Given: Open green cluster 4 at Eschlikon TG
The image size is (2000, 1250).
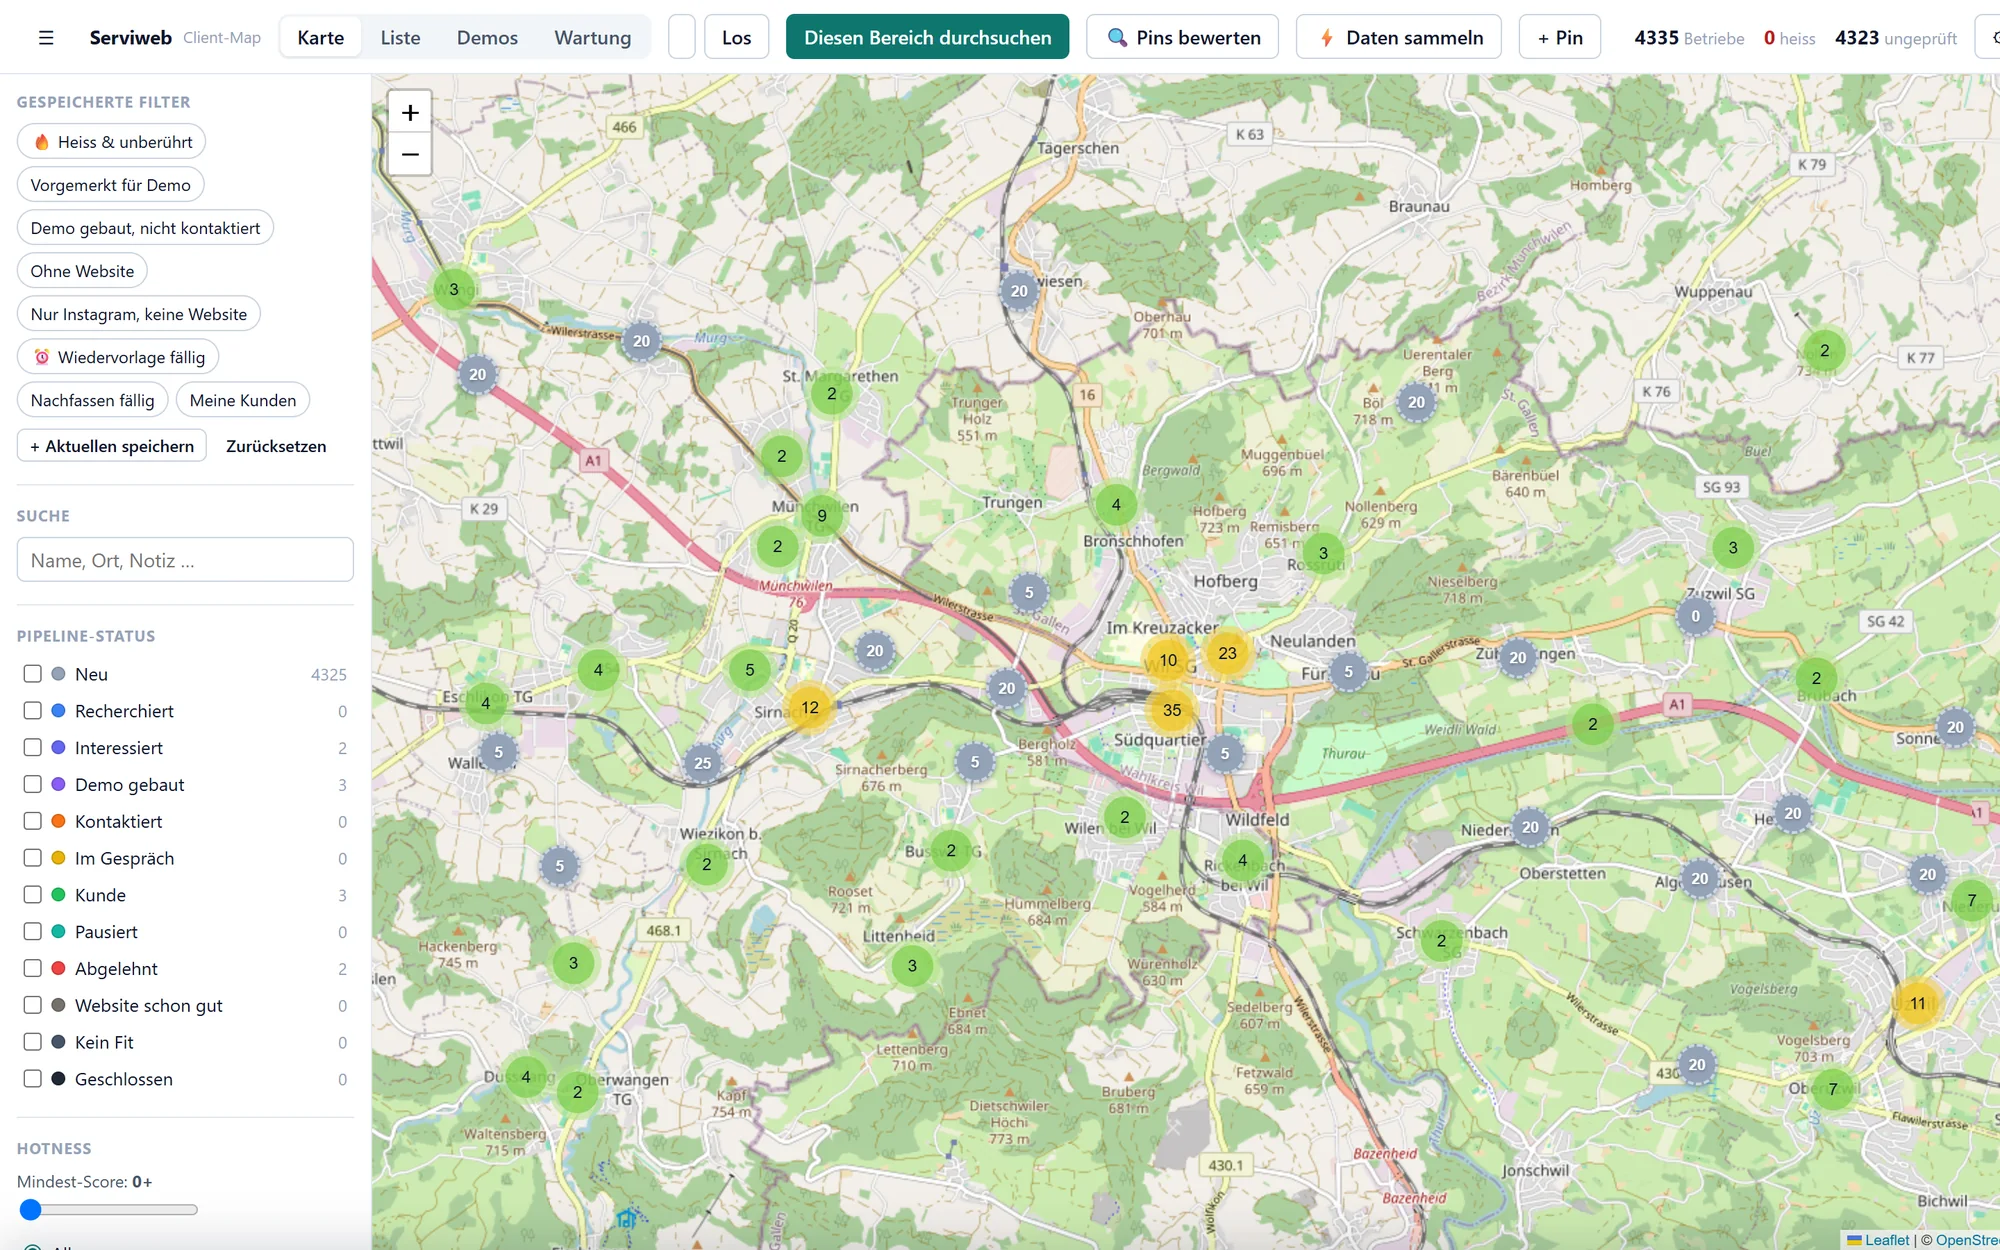Looking at the screenshot, I should point(486,703).
